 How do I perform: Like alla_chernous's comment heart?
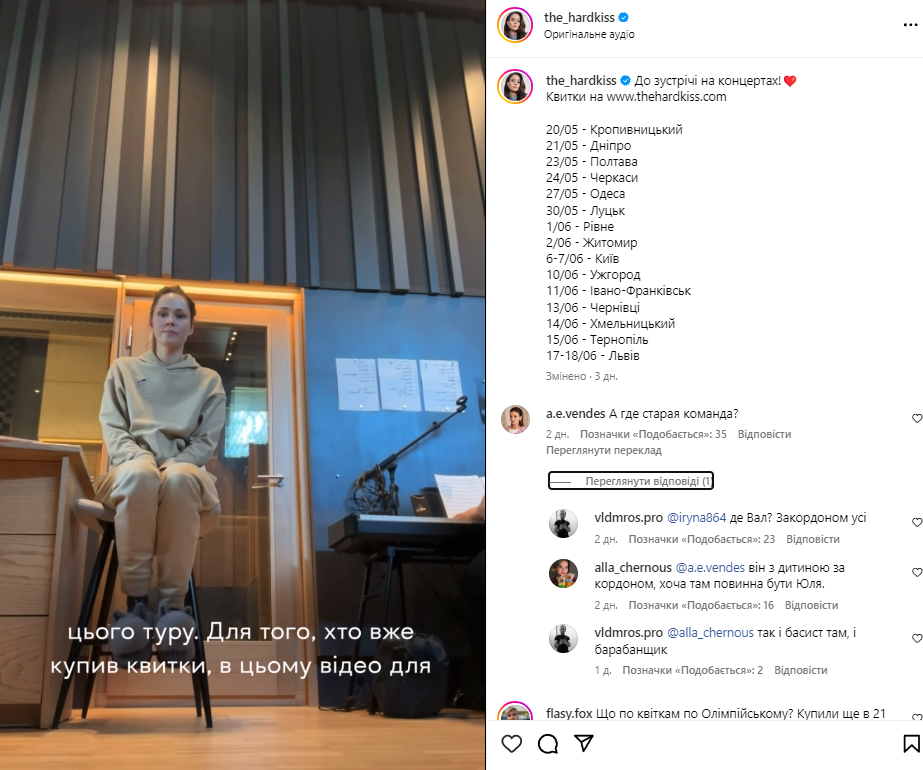coord(917,572)
